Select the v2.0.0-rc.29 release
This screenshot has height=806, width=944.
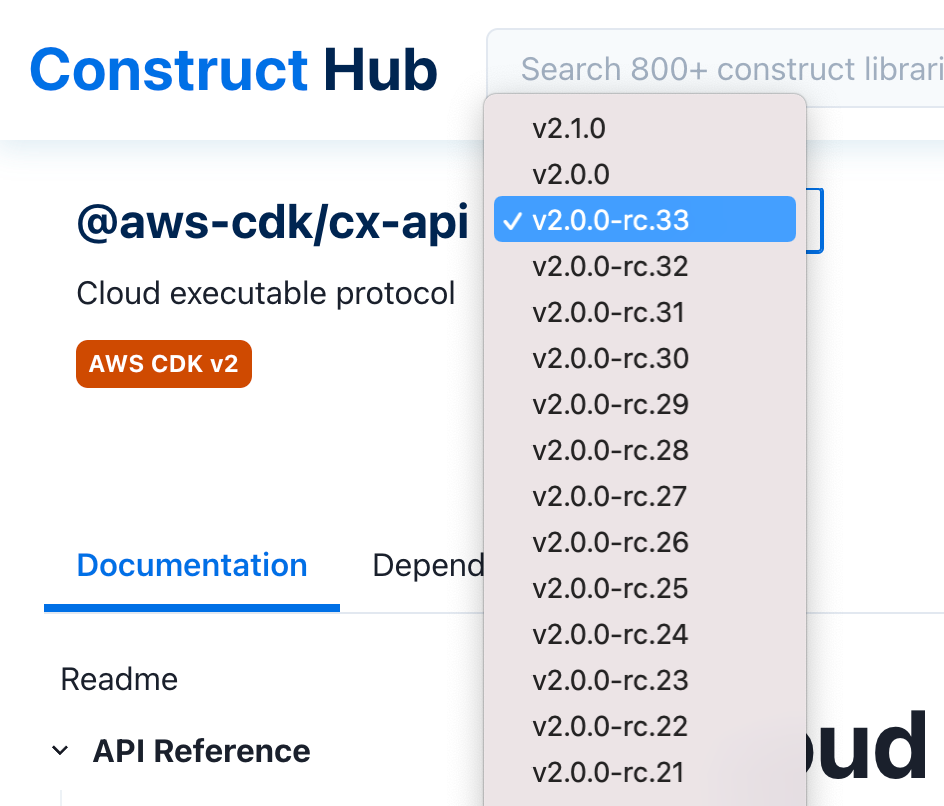pos(612,404)
